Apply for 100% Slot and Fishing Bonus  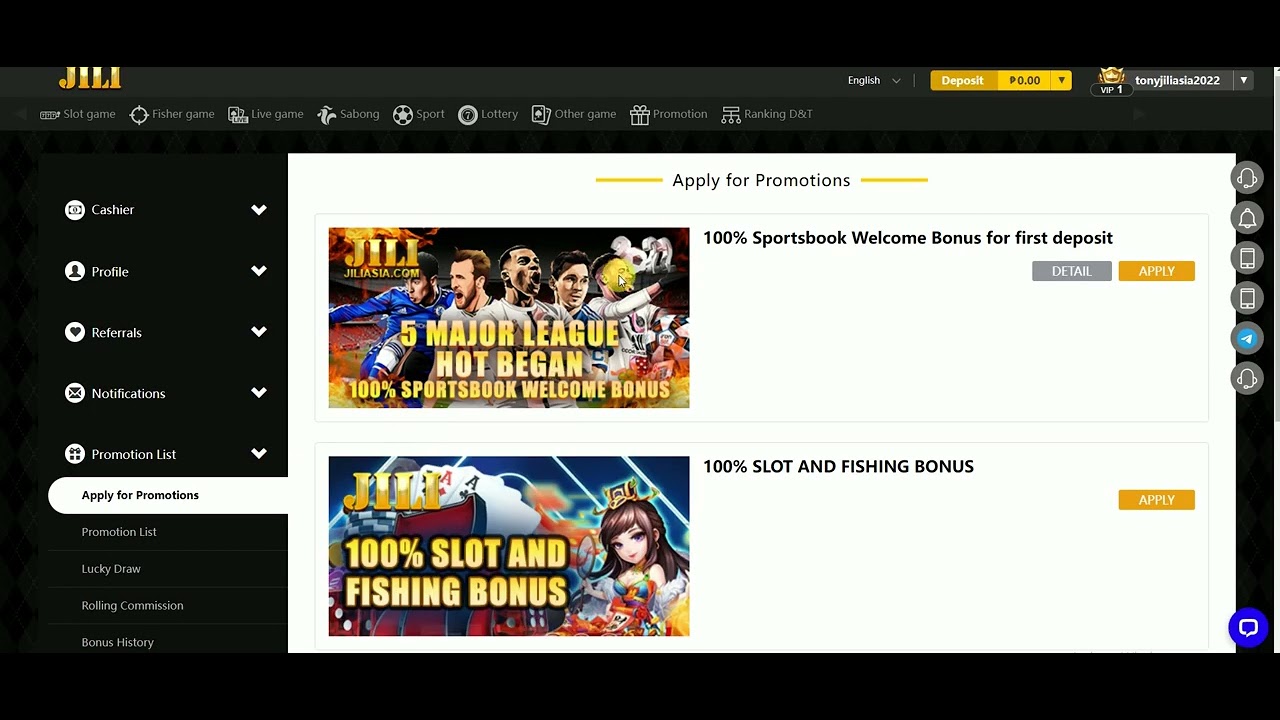pyautogui.click(x=1156, y=500)
